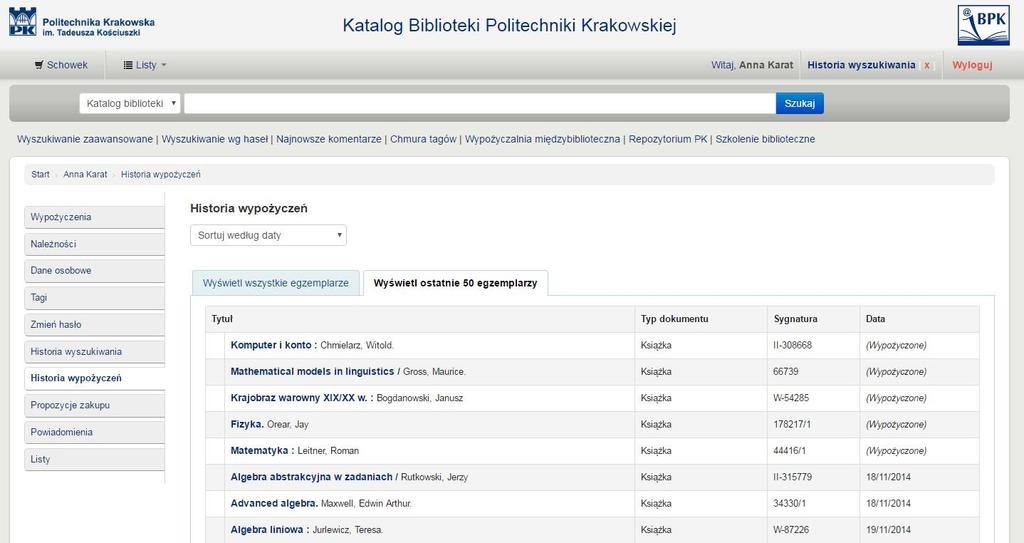The image size is (1024, 543).
Task: Click Historia wypożyczeń breadcrumb
Action: 161,174
